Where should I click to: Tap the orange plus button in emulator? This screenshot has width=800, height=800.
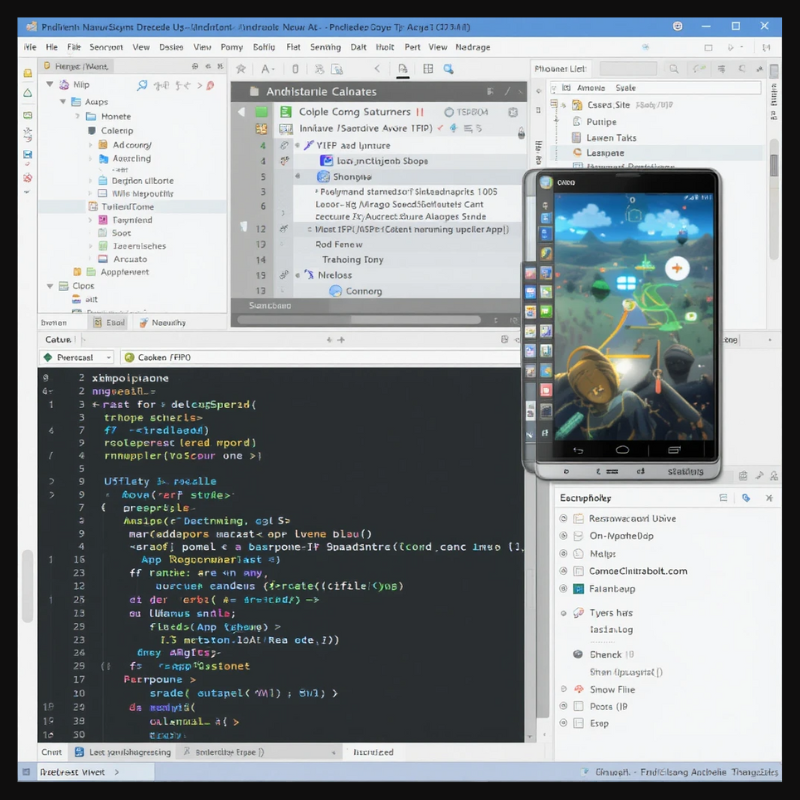677,268
